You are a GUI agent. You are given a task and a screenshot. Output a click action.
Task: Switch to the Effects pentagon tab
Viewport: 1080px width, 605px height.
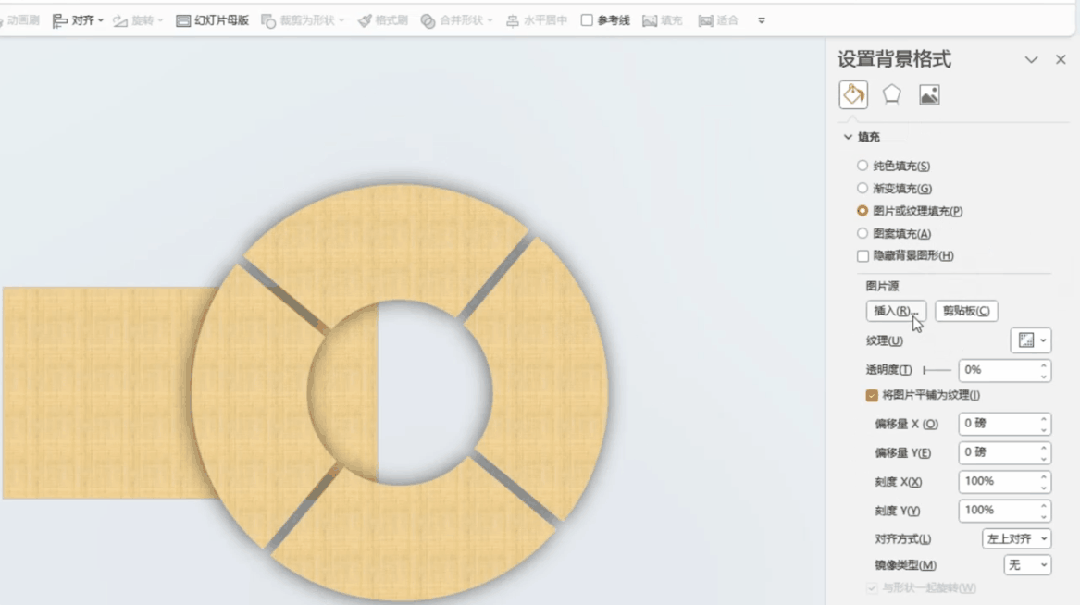[x=892, y=94]
